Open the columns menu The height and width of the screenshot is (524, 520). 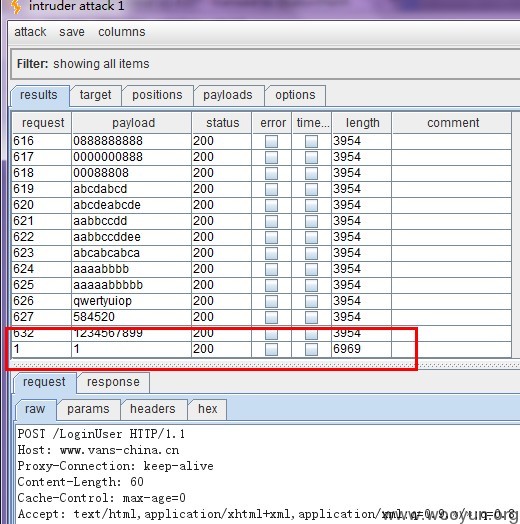[122, 32]
